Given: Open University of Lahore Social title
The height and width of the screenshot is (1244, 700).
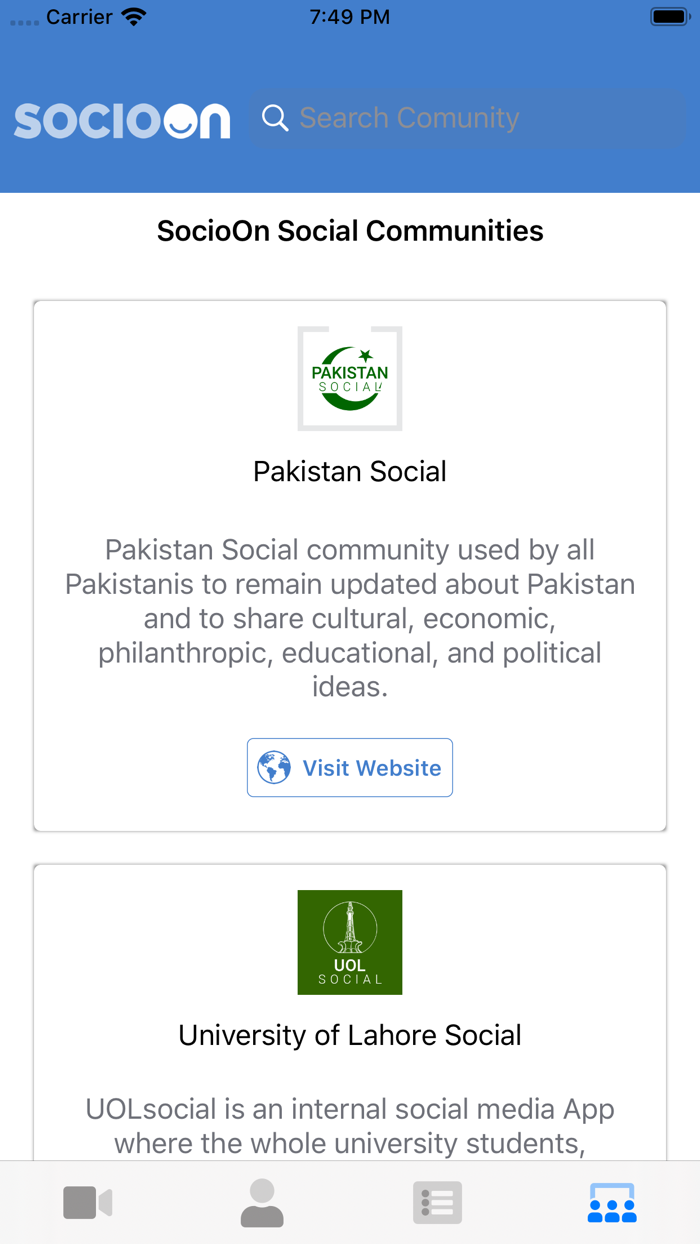Looking at the screenshot, I should point(349,1035).
